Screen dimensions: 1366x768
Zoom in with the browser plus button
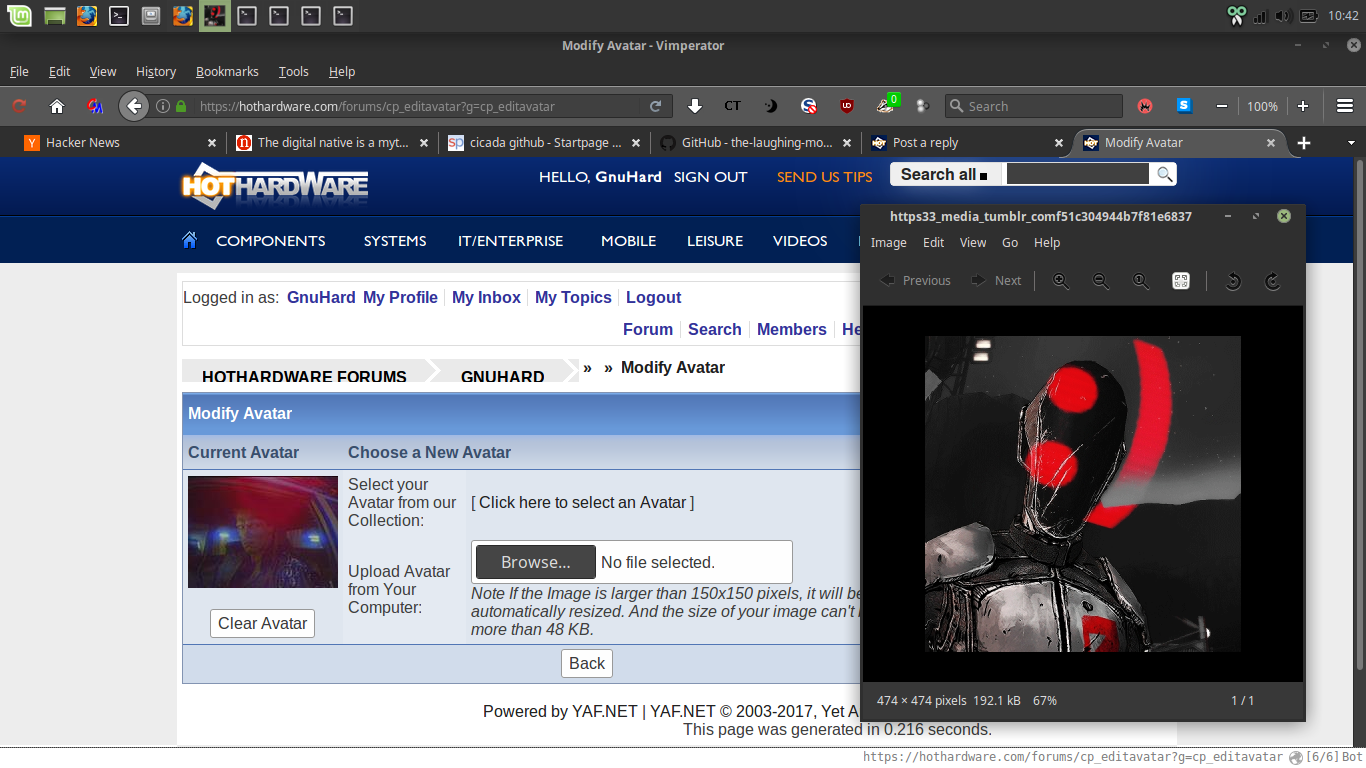pos(1303,106)
